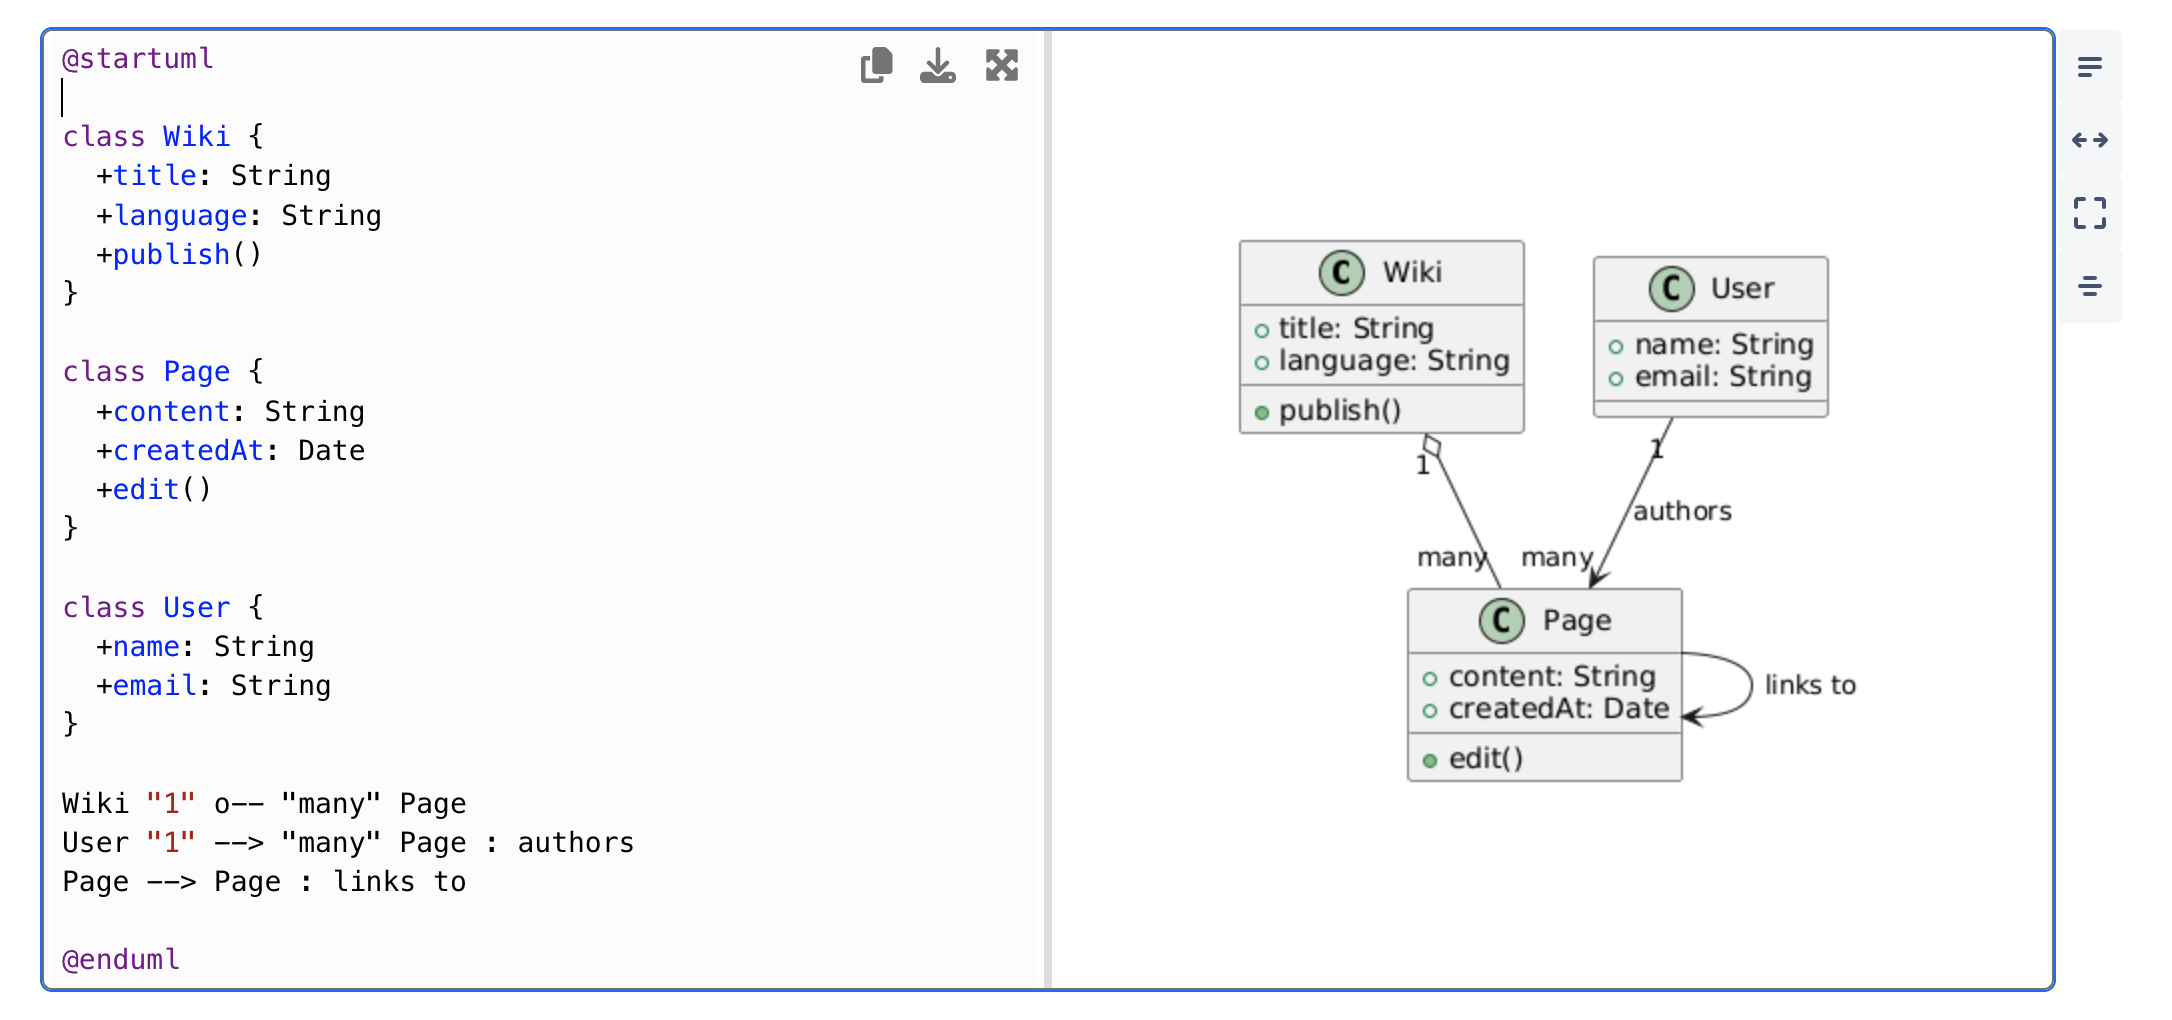Click the corner-brackets fullscreen icon in sidebar

2089,213
